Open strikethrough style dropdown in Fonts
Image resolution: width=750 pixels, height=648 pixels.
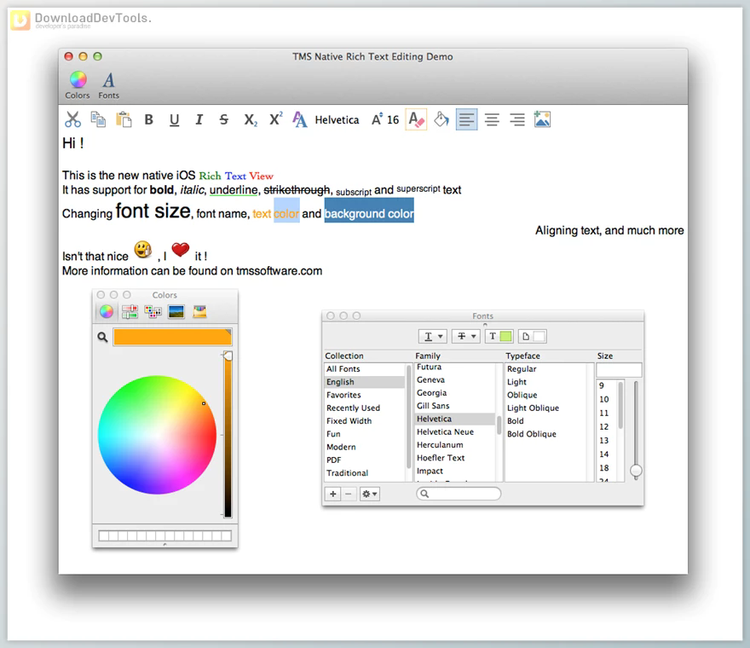point(466,336)
